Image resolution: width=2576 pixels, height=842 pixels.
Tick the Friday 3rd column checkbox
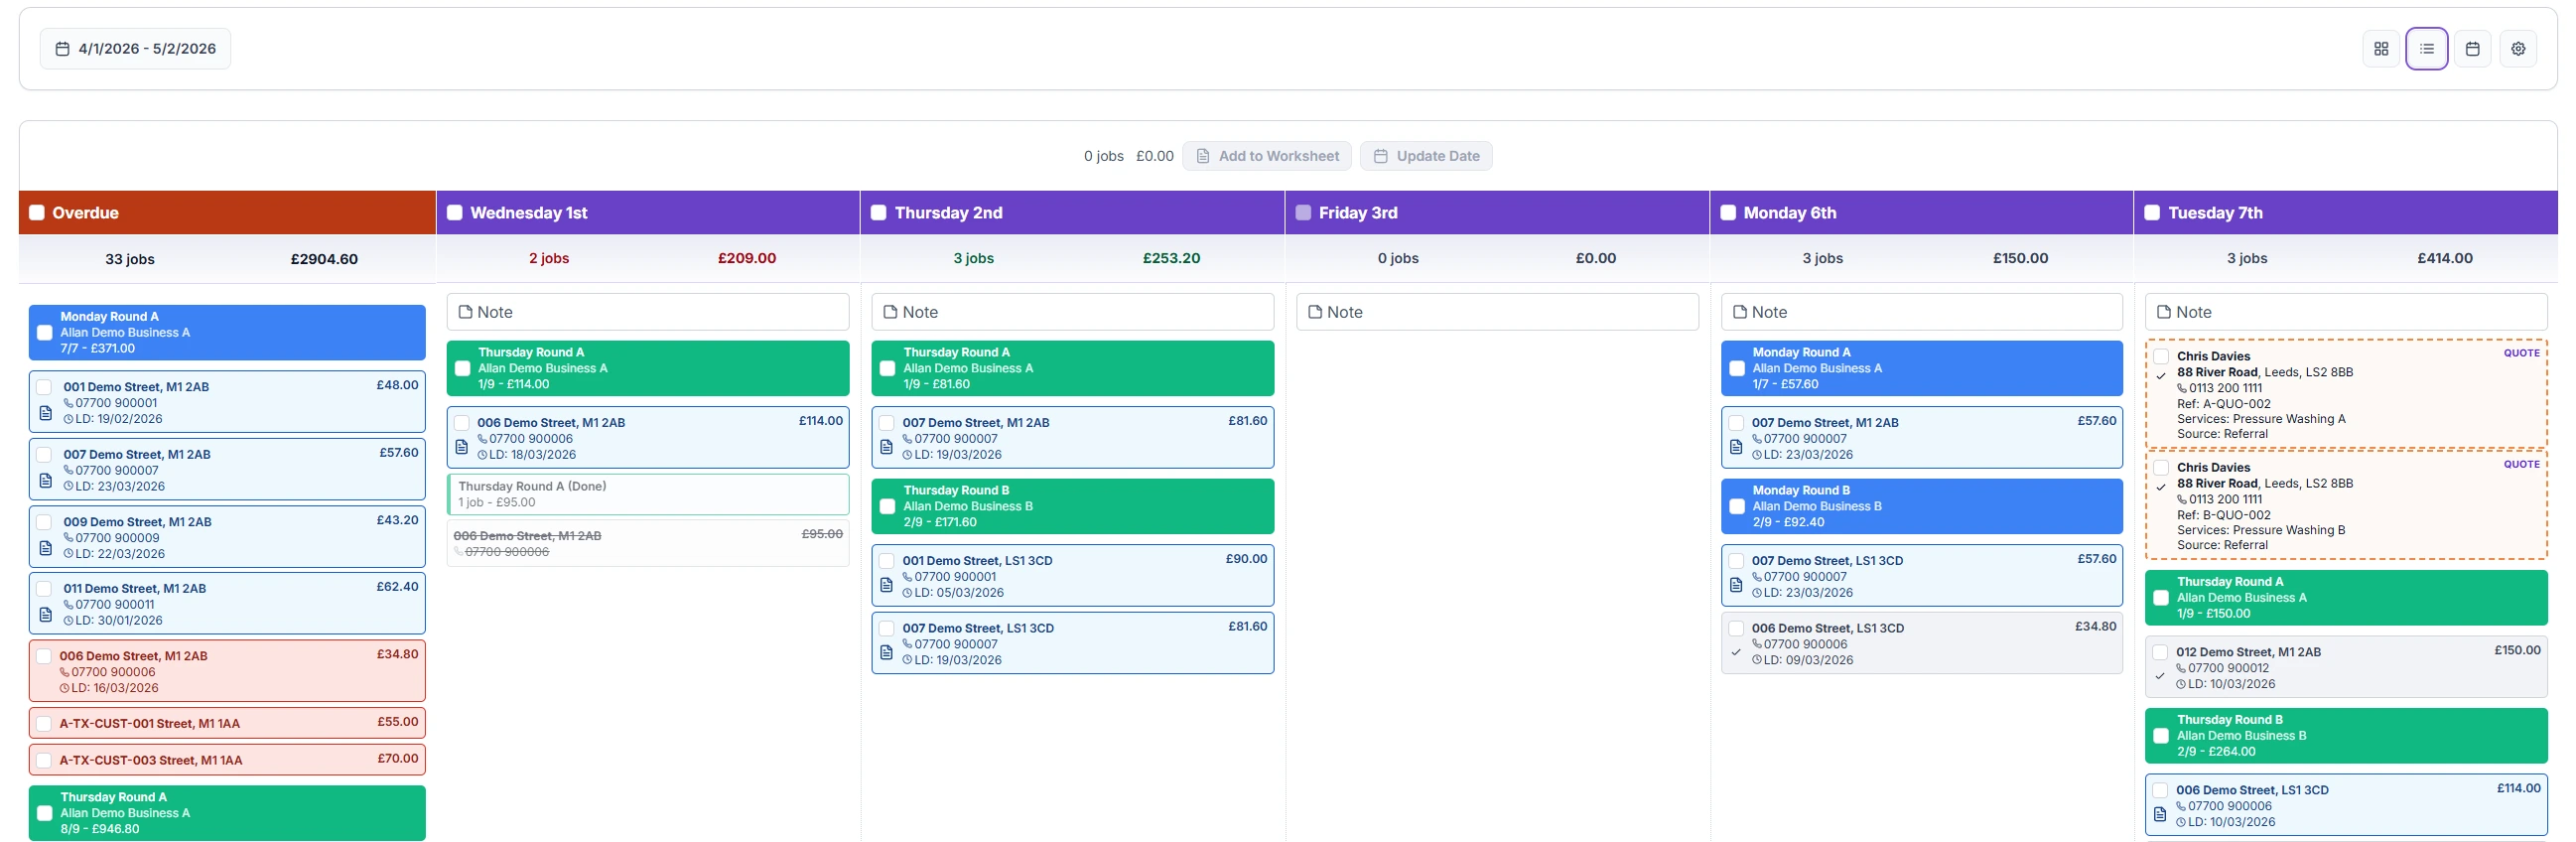[x=1303, y=213]
